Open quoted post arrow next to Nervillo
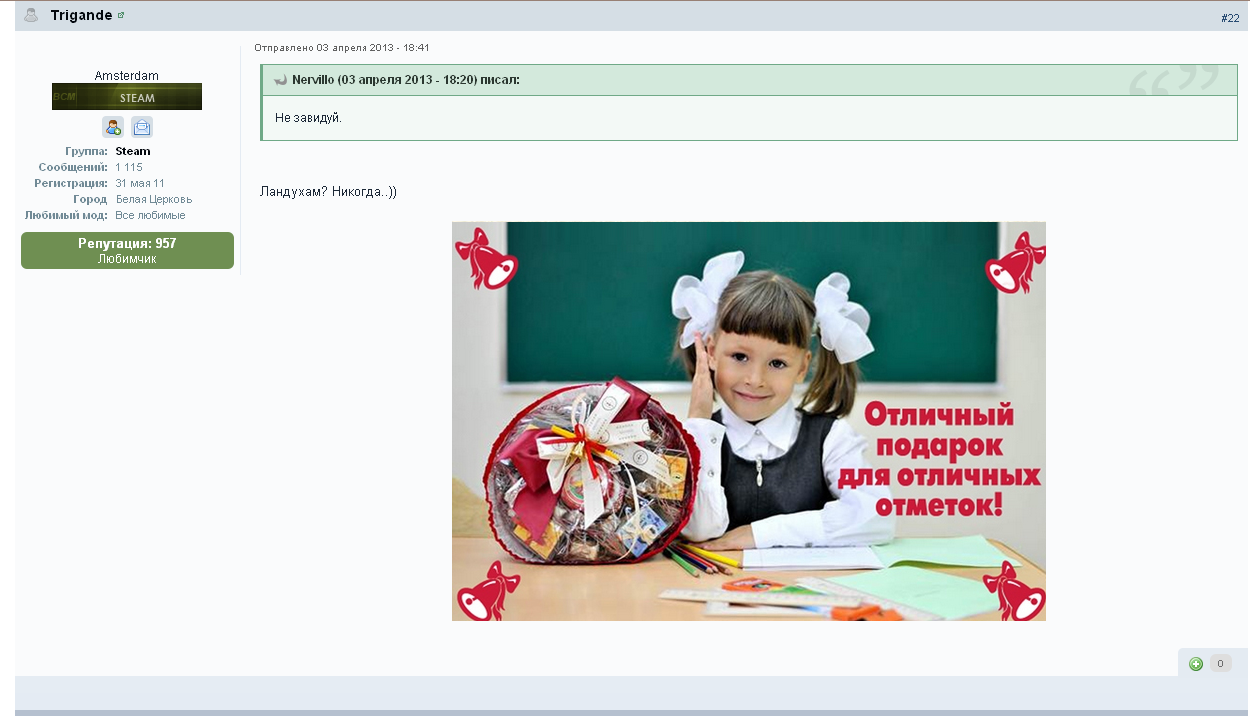Viewport: 1250px width, 716px height. pyautogui.click(x=281, y=80)
